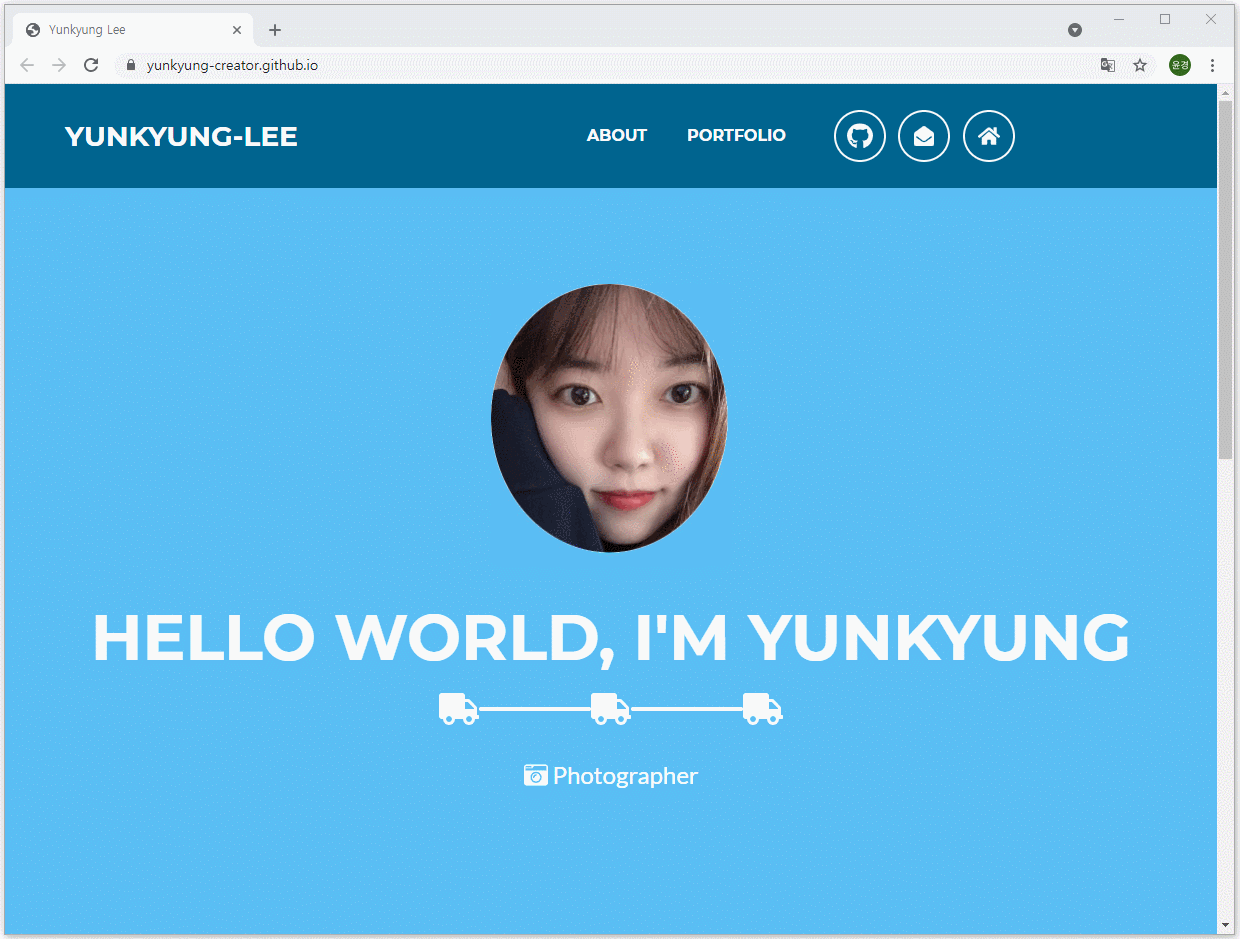This screenshot has width=1240, height=939.
Task: Click the Photographer label
Action: [x=625, y=775]
